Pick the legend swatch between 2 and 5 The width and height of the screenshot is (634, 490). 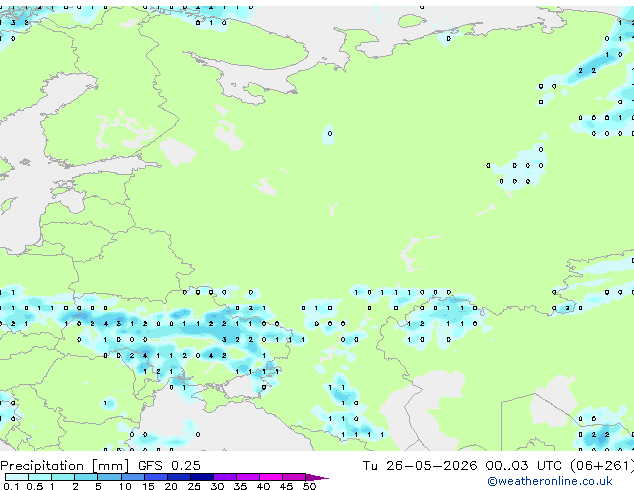[x=86, y=477]
